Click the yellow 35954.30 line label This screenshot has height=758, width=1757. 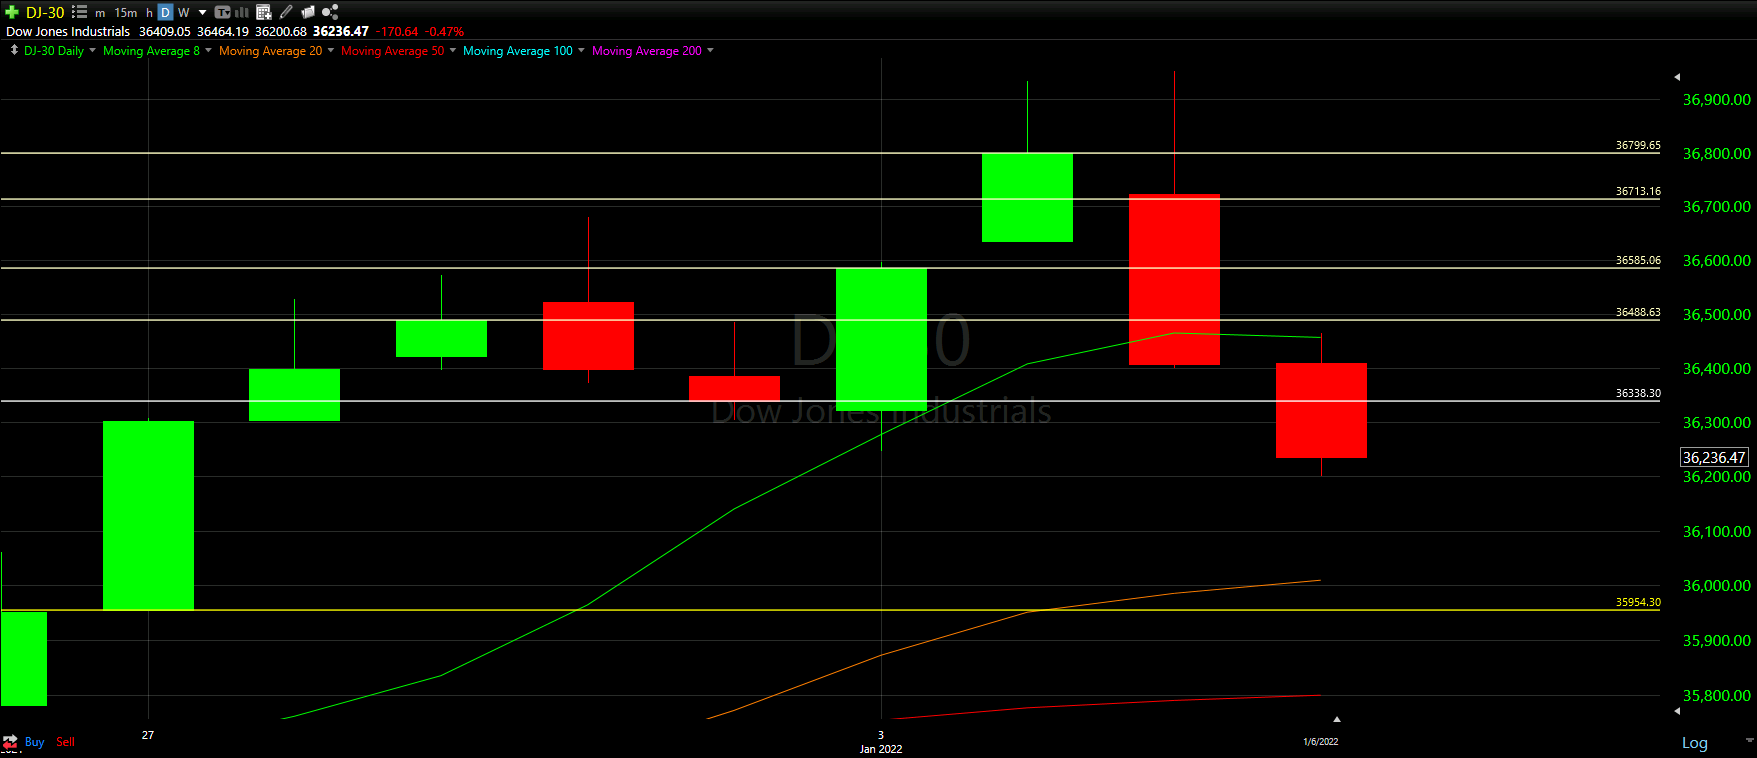click(x=1638, y=602)
